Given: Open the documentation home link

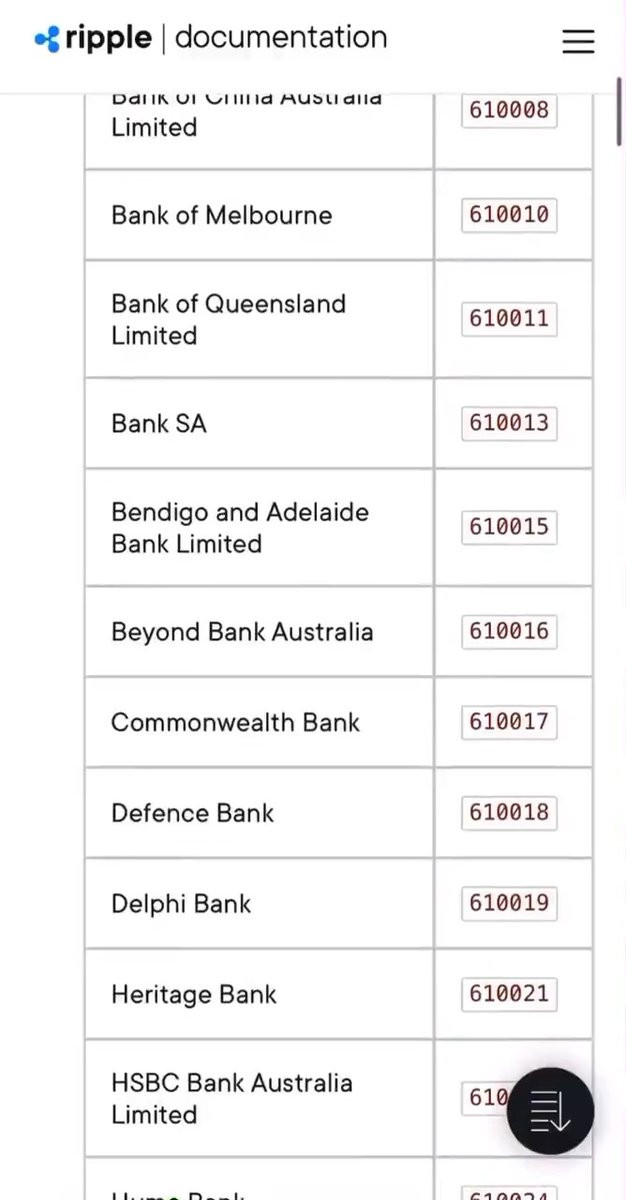Looking at the screenshot, I should coord(281,38).
